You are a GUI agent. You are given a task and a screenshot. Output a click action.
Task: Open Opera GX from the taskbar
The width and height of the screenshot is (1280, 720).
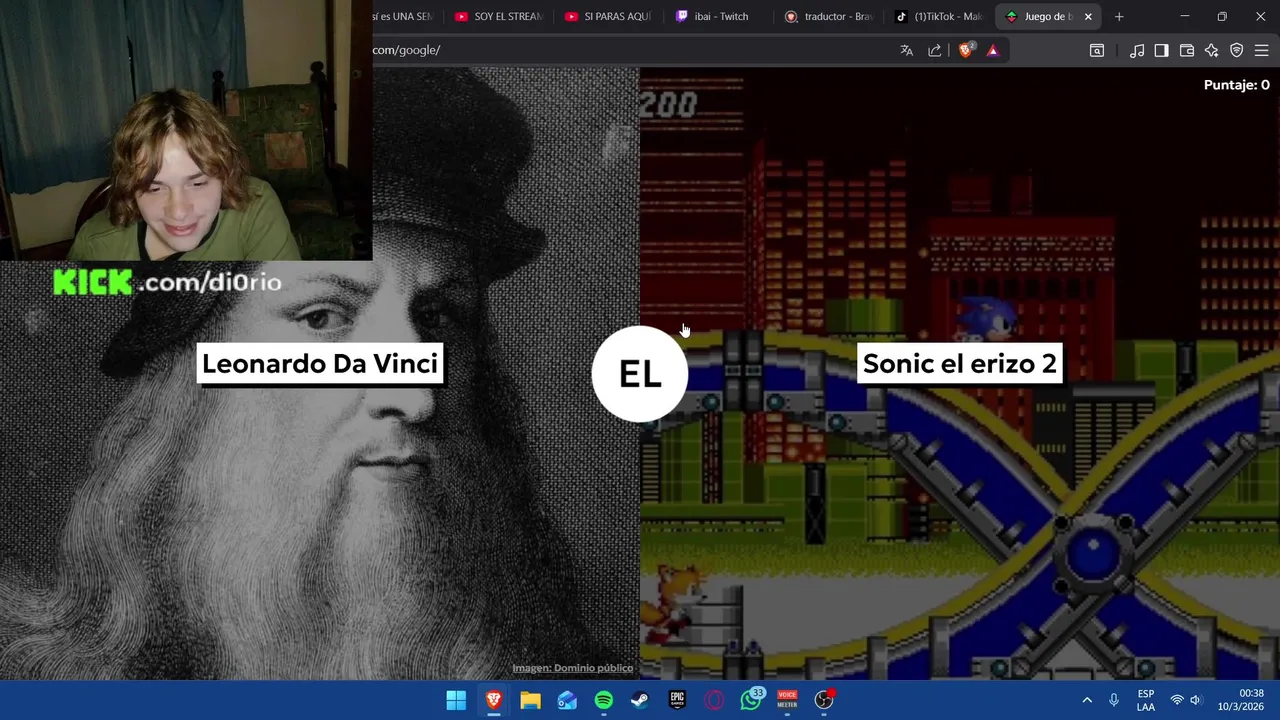(x=714, y=700)
